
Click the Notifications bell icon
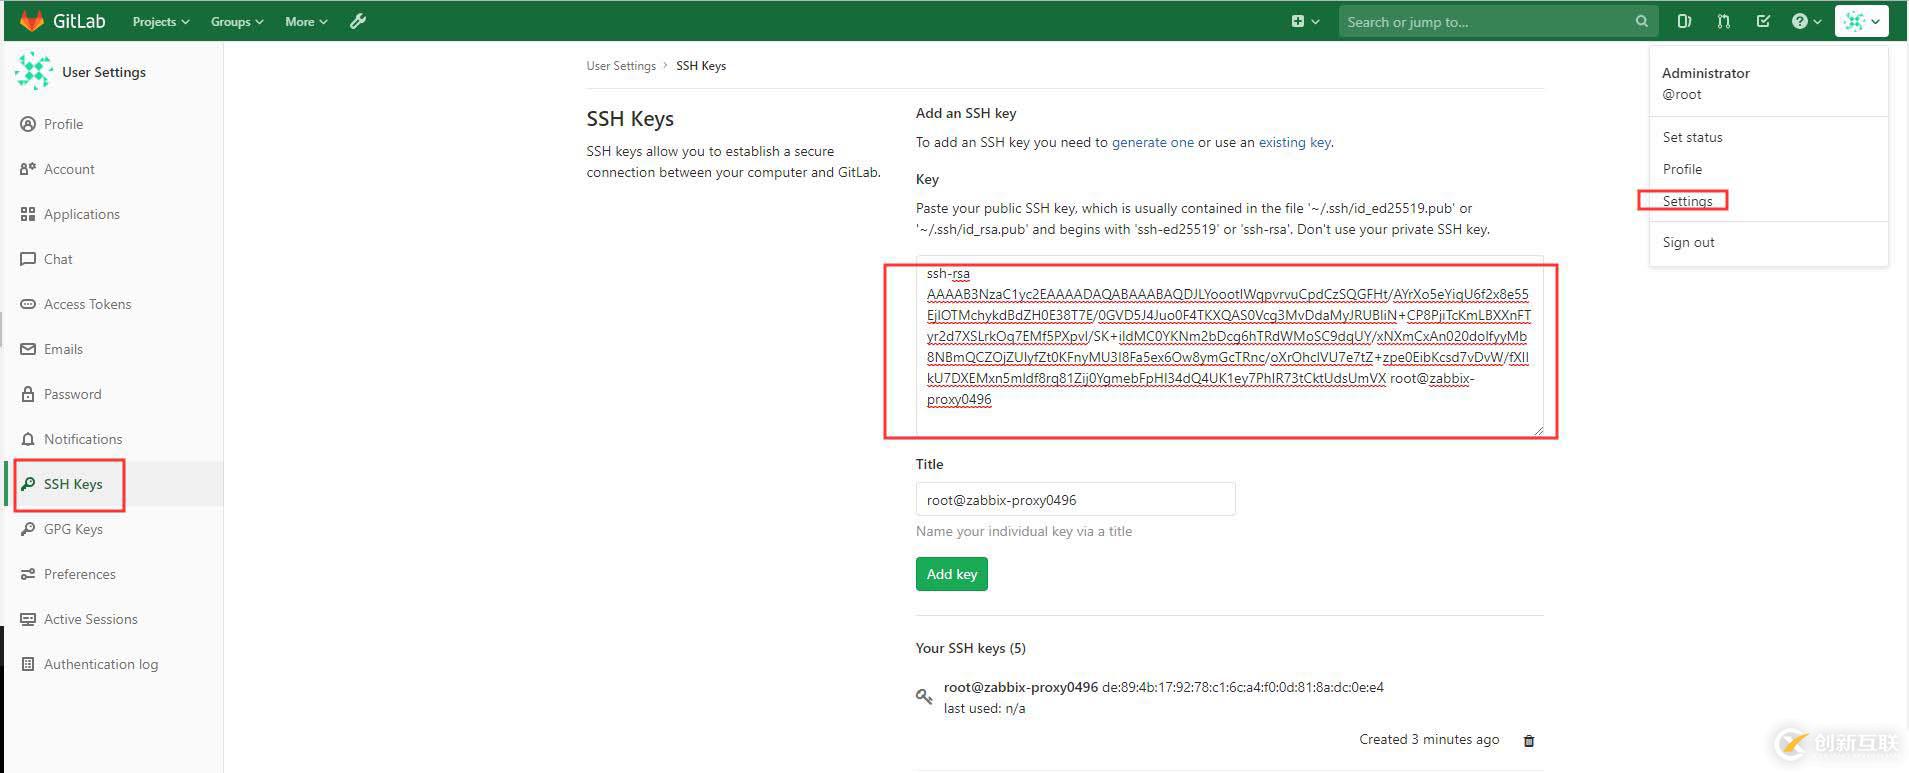(x=28, y=439)
